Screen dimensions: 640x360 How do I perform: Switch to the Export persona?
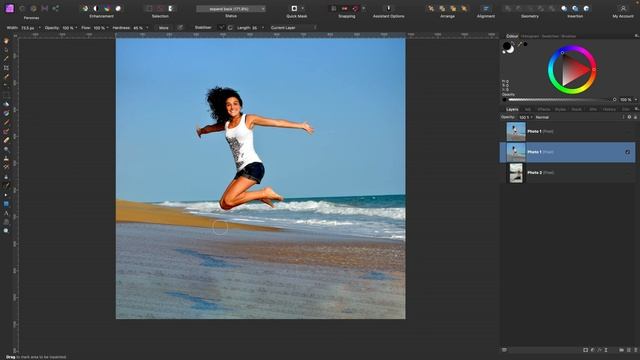click(x=56, y=8)
